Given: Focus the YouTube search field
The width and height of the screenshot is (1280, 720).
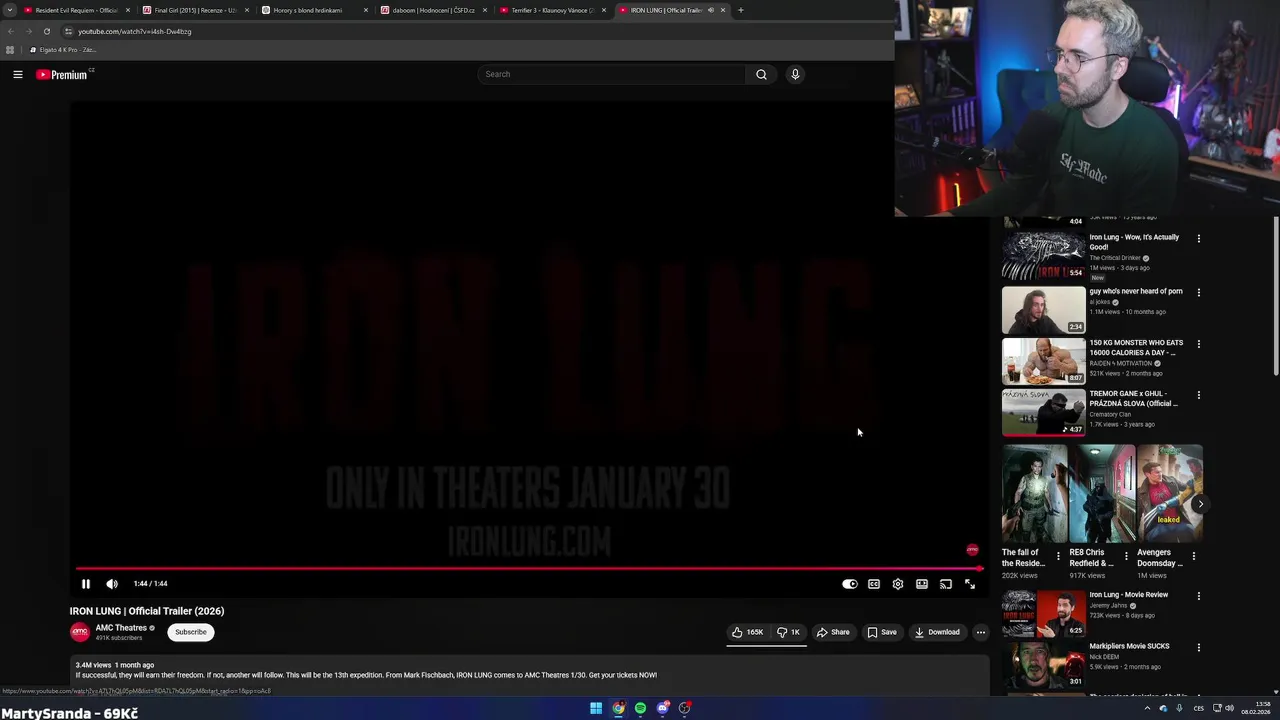Looking at the screenshot, I should coord(611,74).
